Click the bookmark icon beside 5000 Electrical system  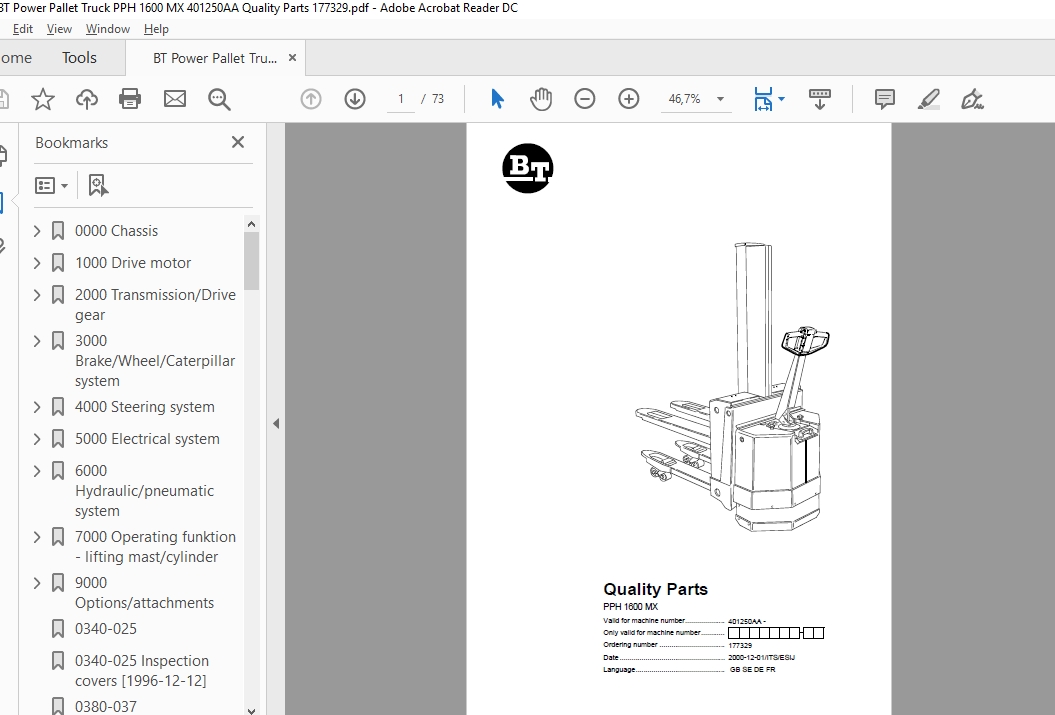(58, 439)
